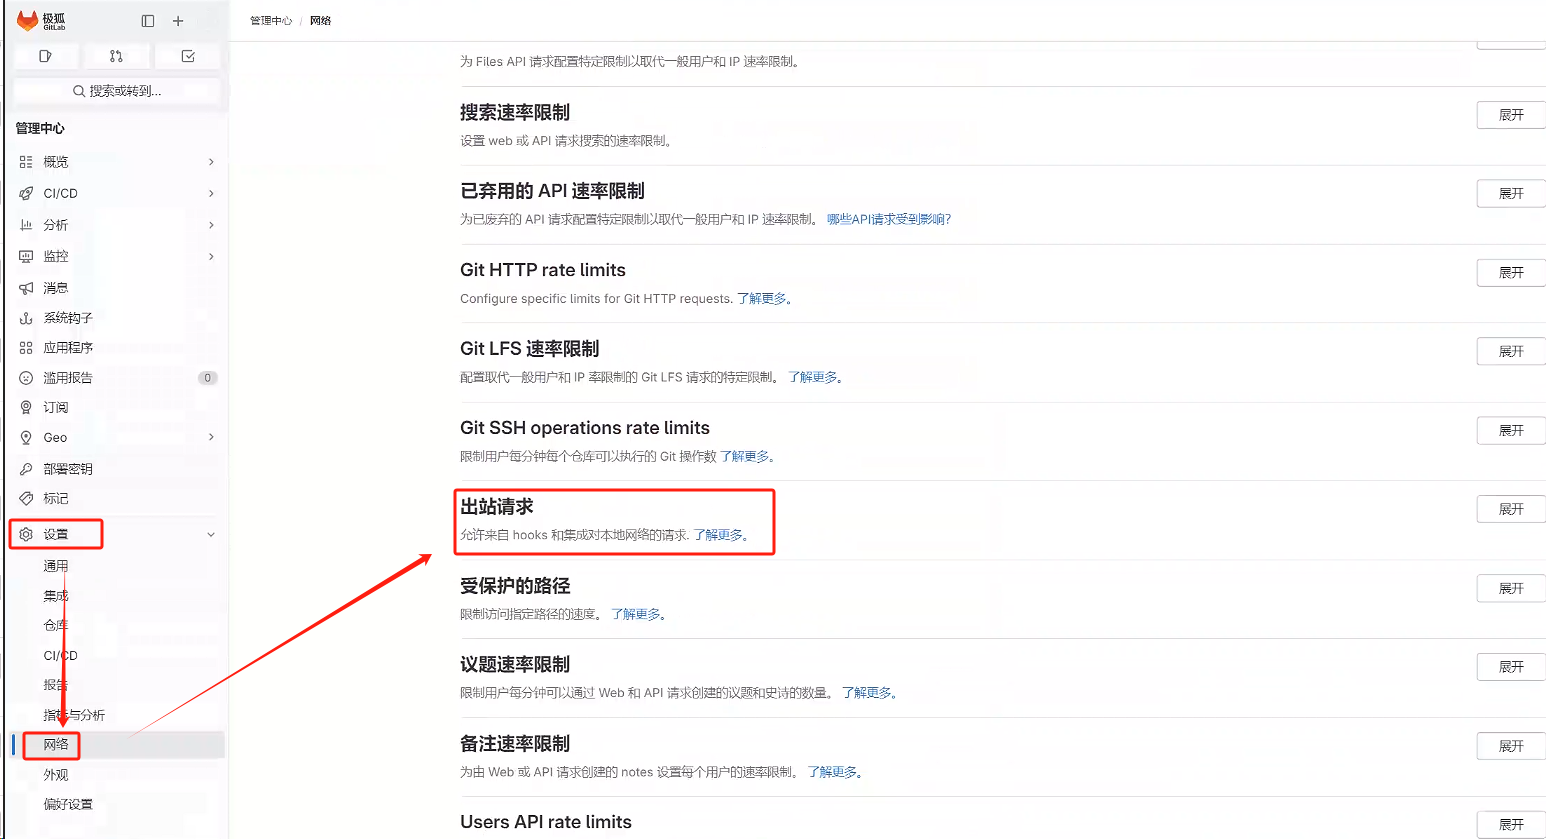Open to-do list checkmark icon
This screenshot has width=1546, height=839.
[x=188, y=56]
